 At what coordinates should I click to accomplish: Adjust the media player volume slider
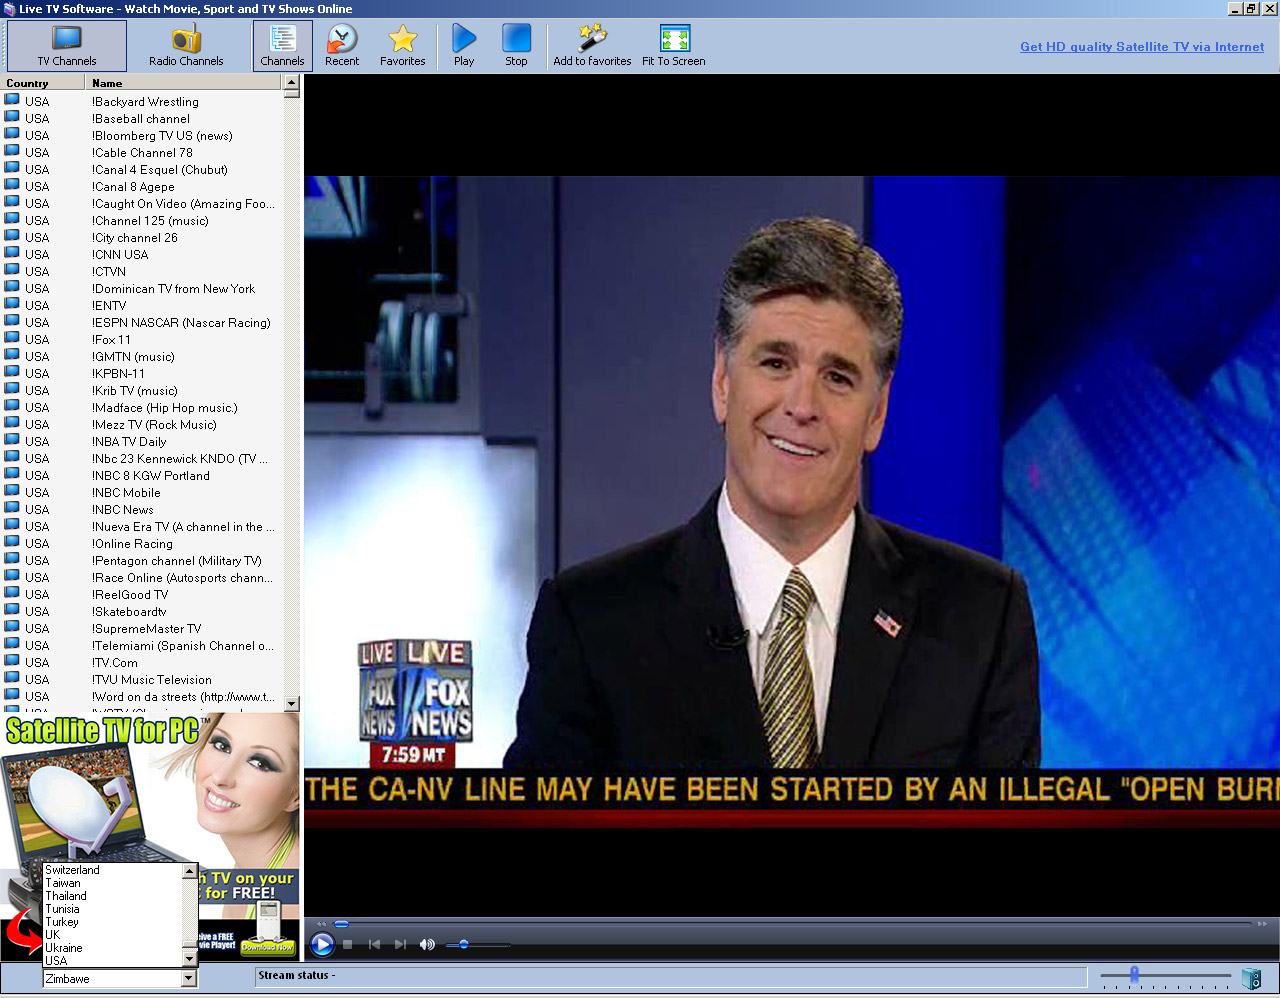(x=463, y=944)
